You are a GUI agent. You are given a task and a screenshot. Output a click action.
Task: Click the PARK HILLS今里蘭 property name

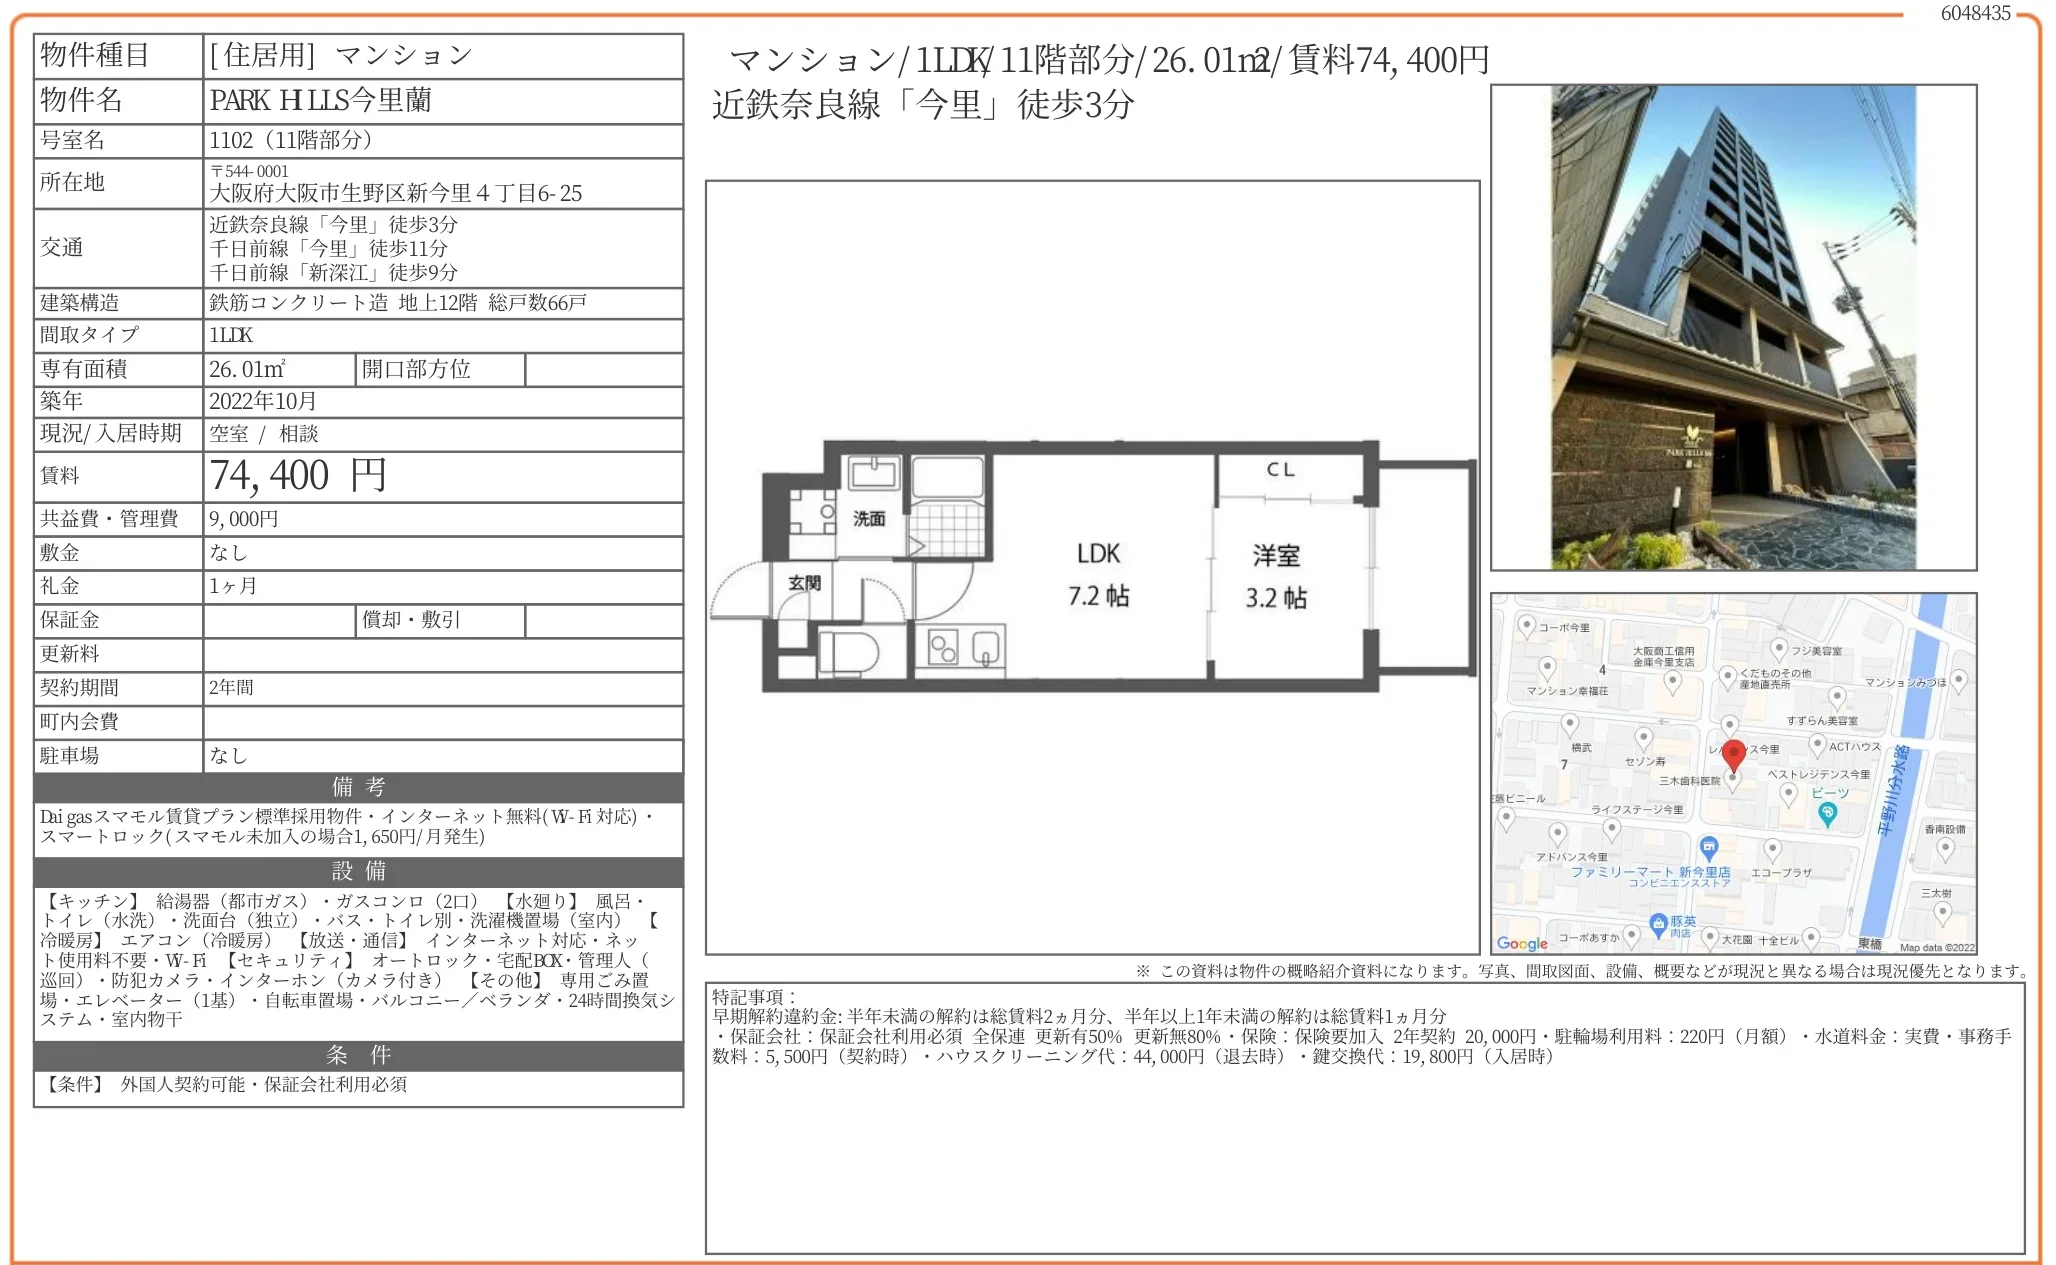320,100
